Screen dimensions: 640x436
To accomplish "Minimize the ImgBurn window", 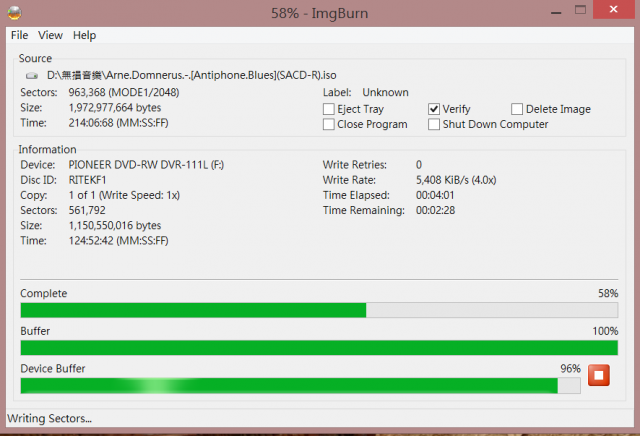I will (x=556, y=12).
